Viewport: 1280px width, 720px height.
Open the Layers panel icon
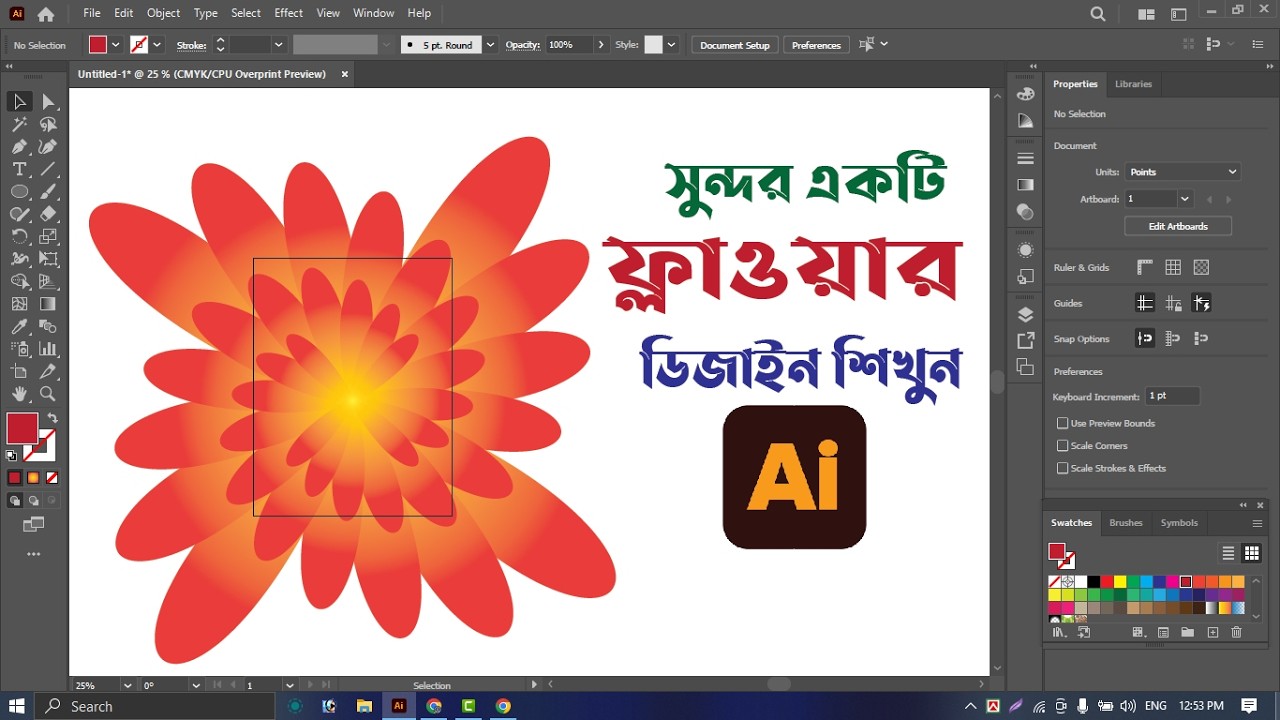(x=1025, y=314)
